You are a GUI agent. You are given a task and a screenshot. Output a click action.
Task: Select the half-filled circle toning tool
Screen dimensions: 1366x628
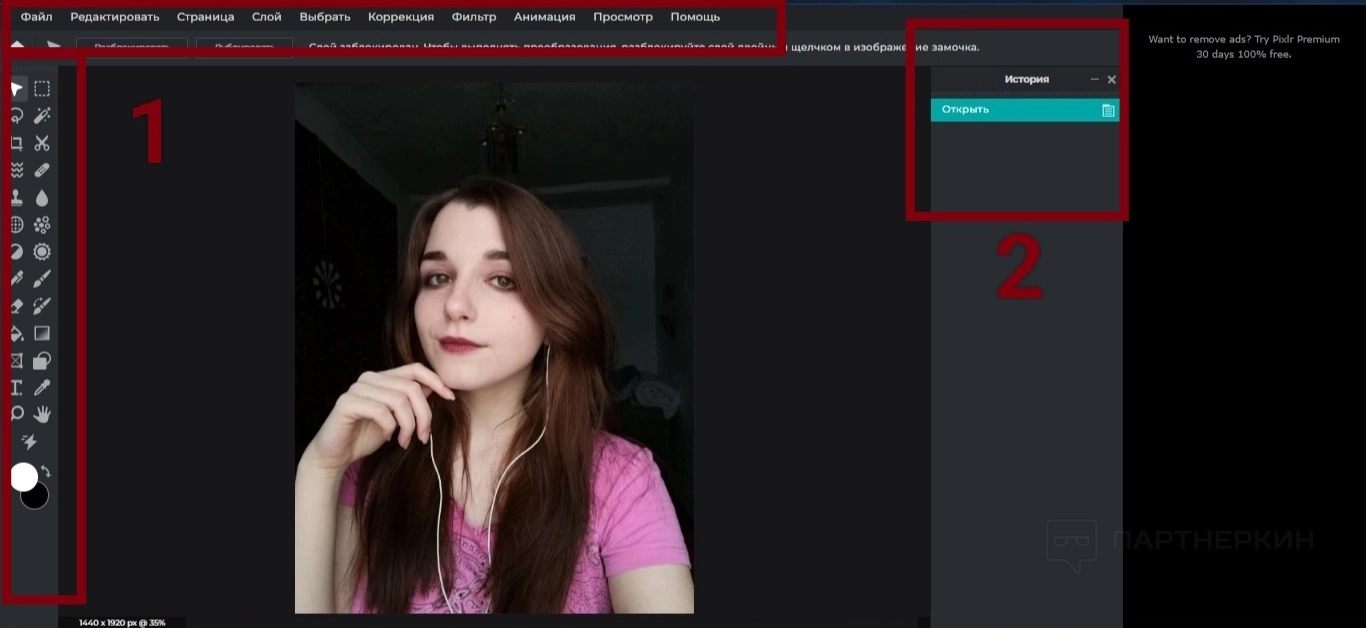click(x=17, y=252)
